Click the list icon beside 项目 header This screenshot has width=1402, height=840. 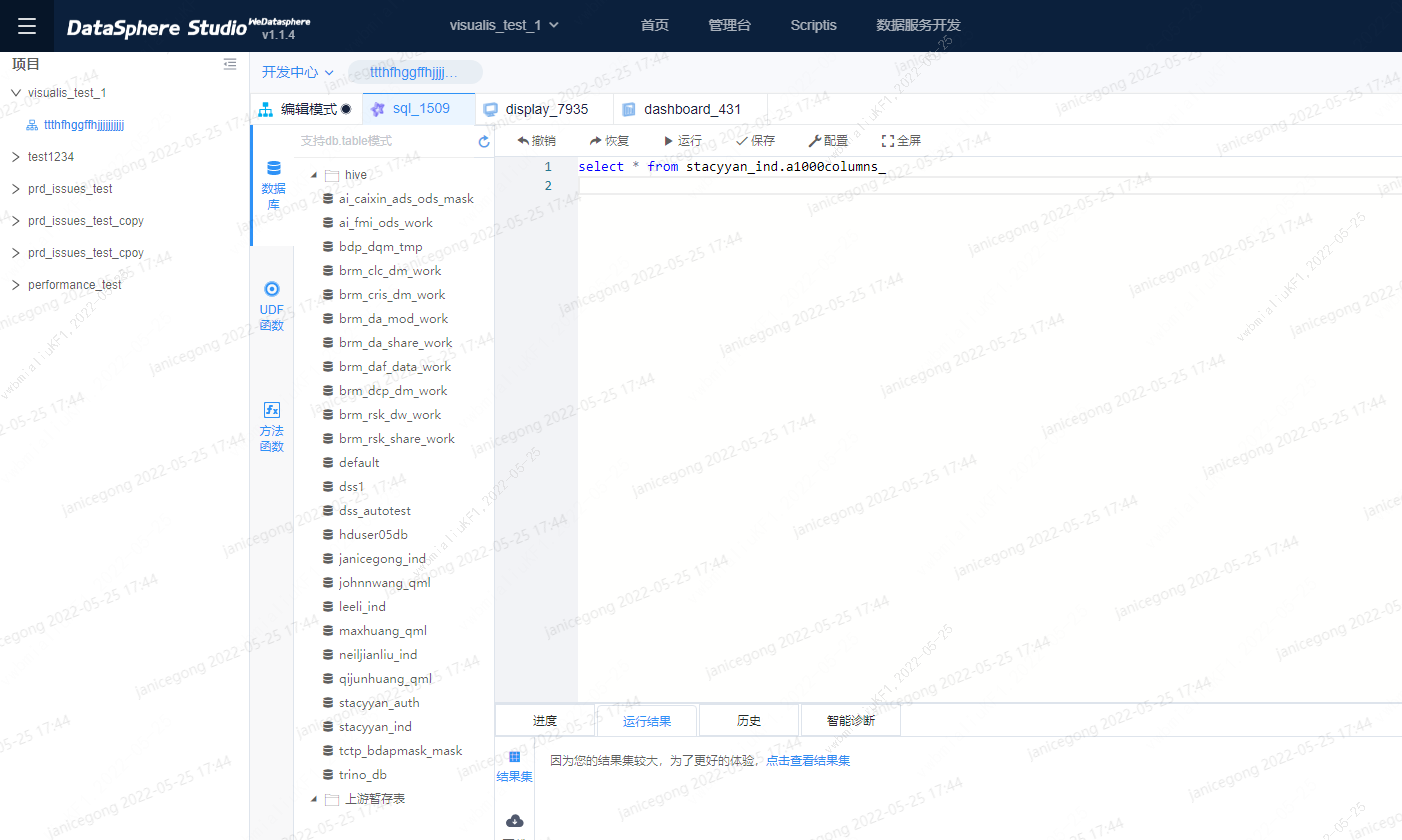[x=230, y=64]
